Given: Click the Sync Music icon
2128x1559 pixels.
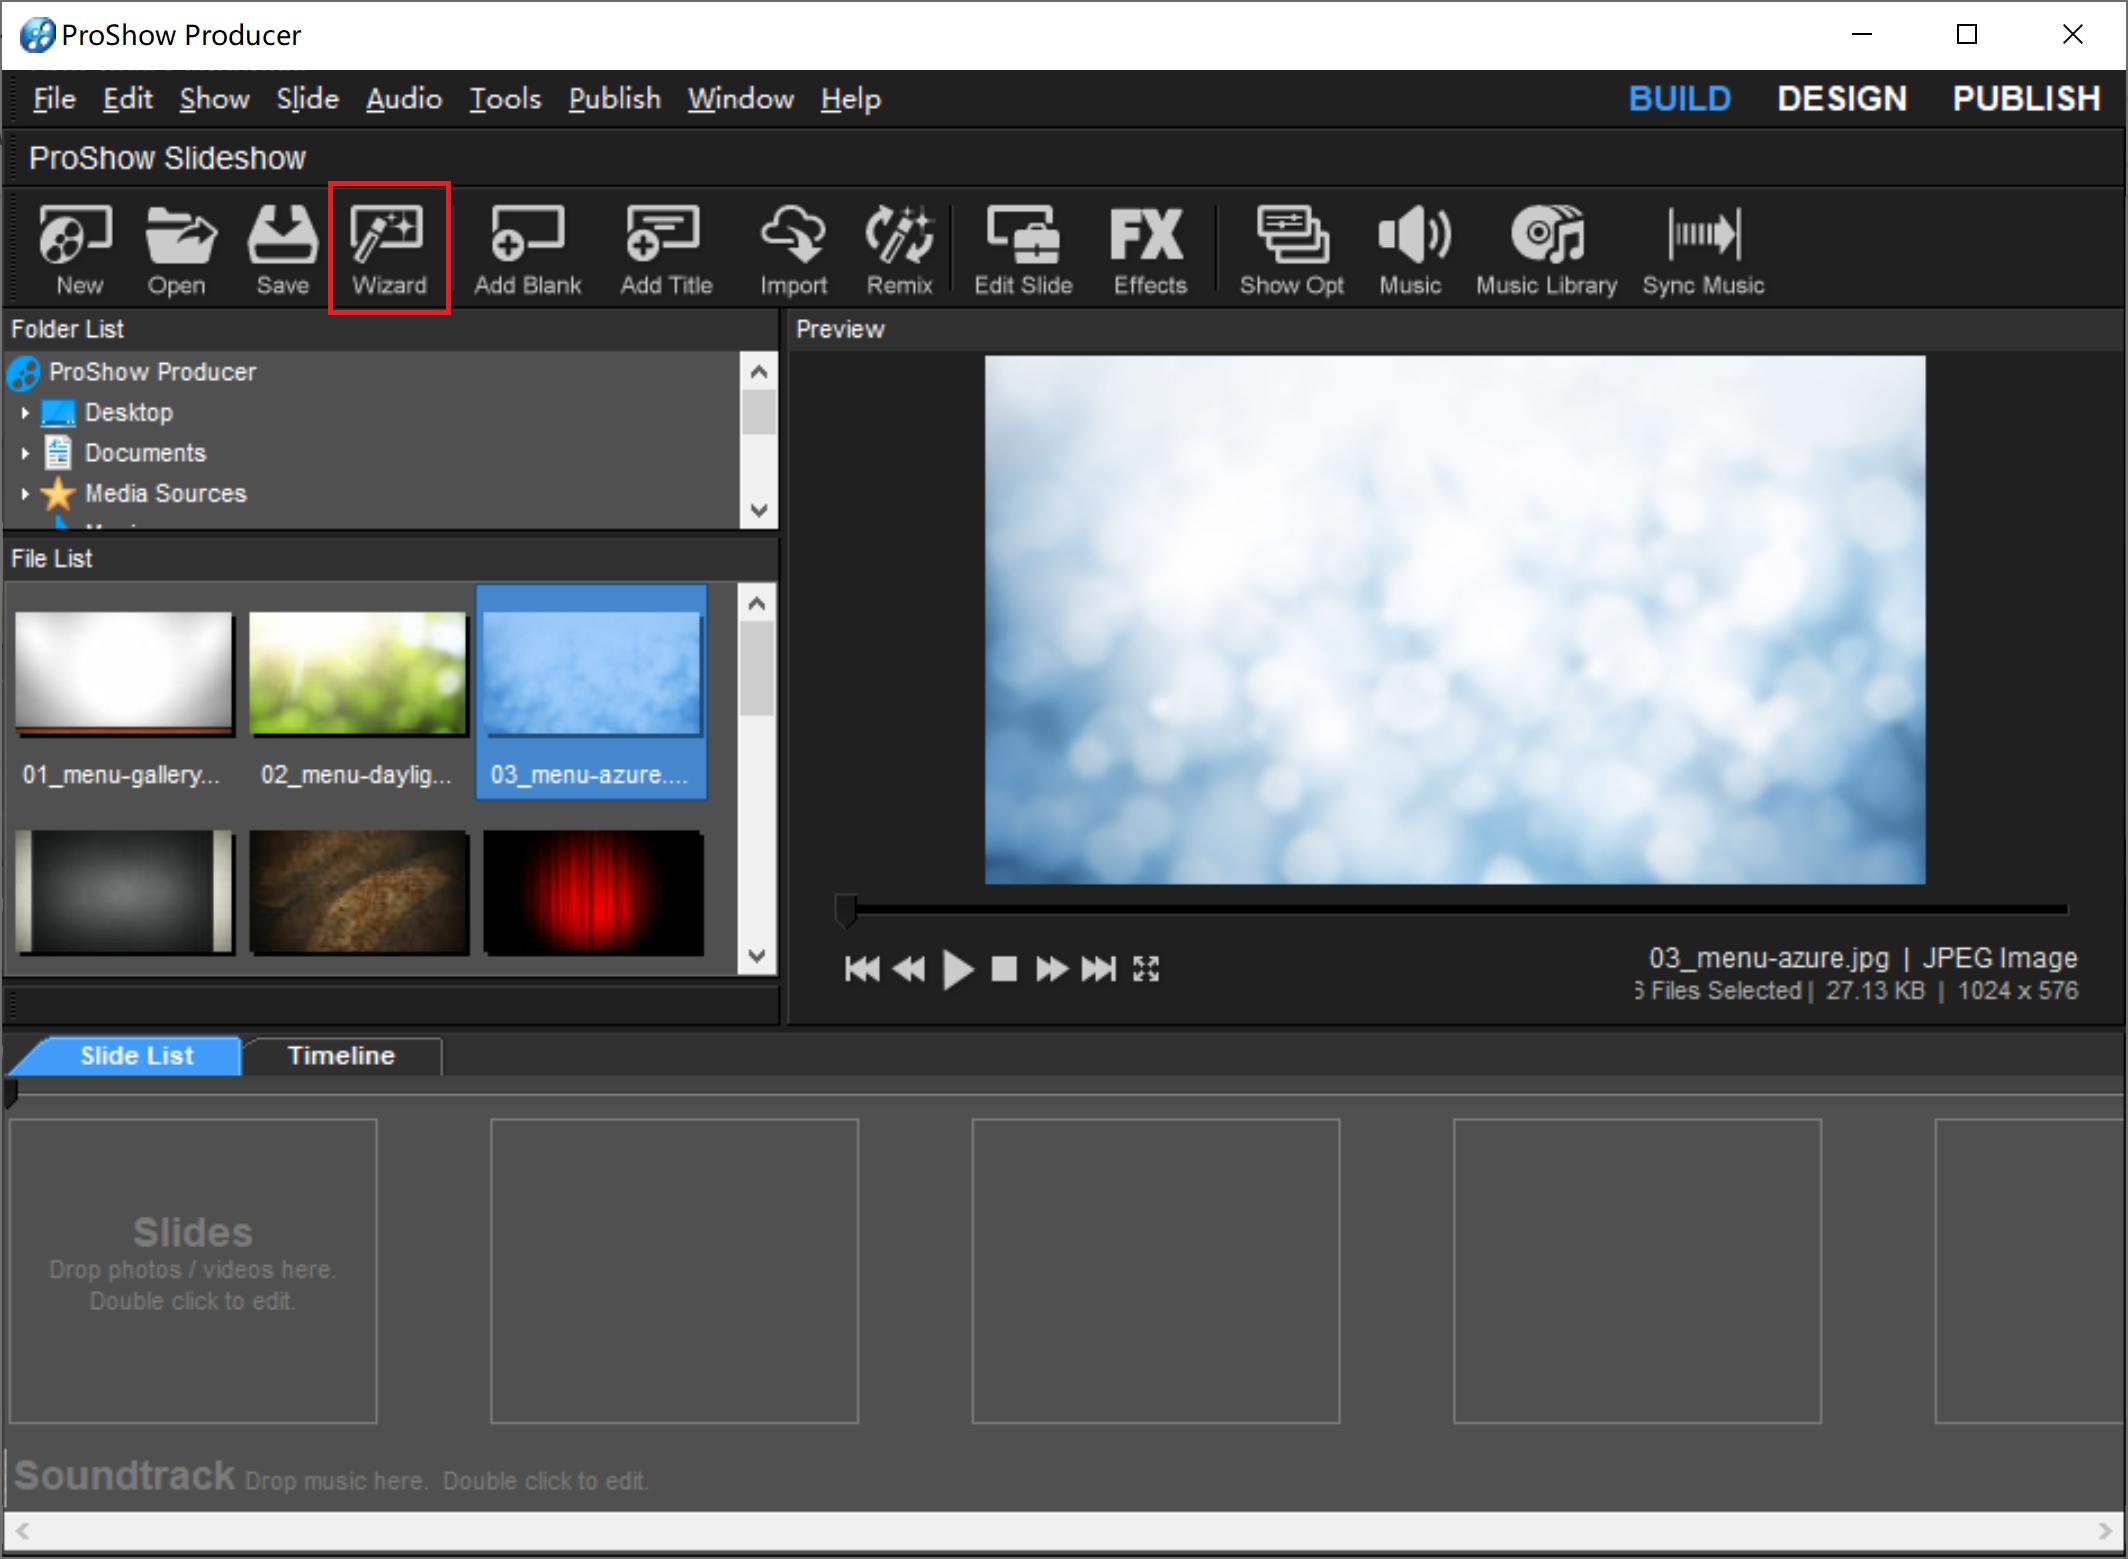Looking at the screenshot, I should [x=1702, y=248].
